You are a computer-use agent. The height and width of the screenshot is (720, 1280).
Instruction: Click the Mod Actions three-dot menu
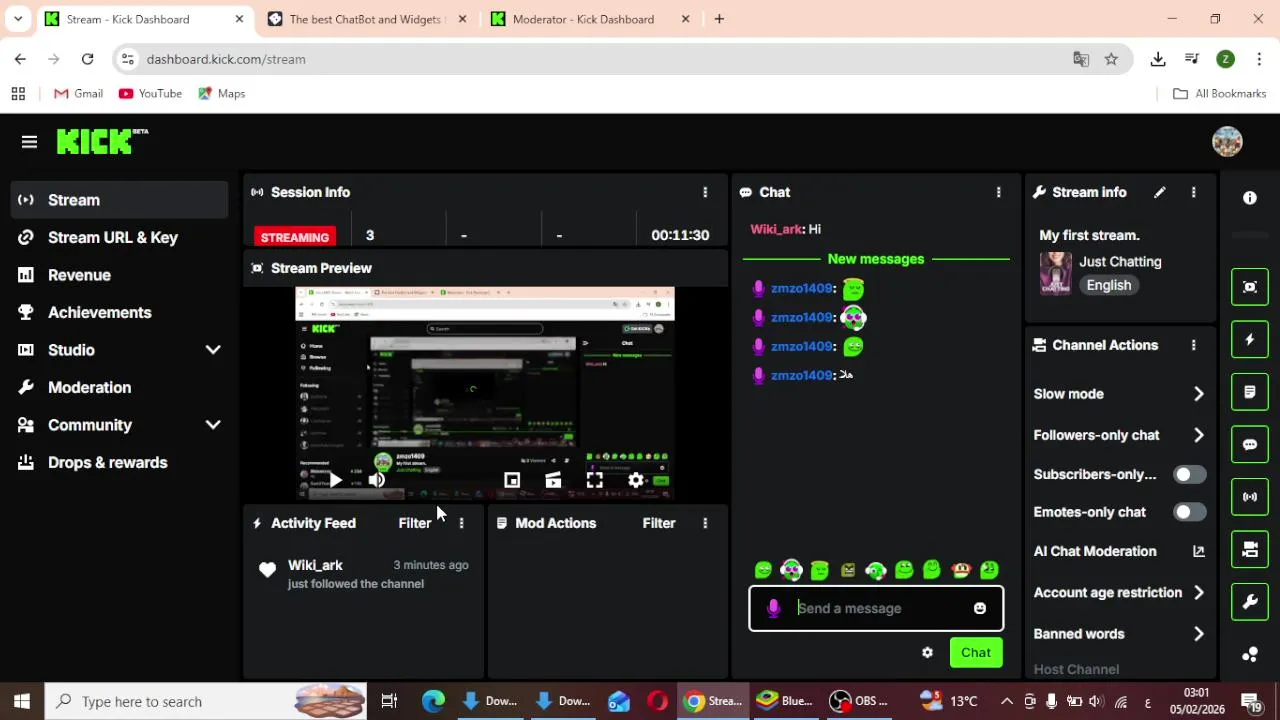705,523
